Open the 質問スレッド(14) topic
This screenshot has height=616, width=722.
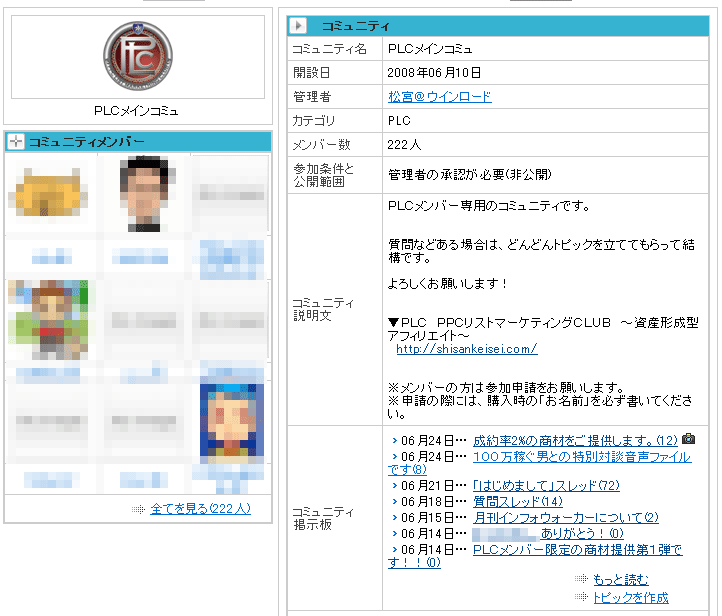tap(518, 501)
